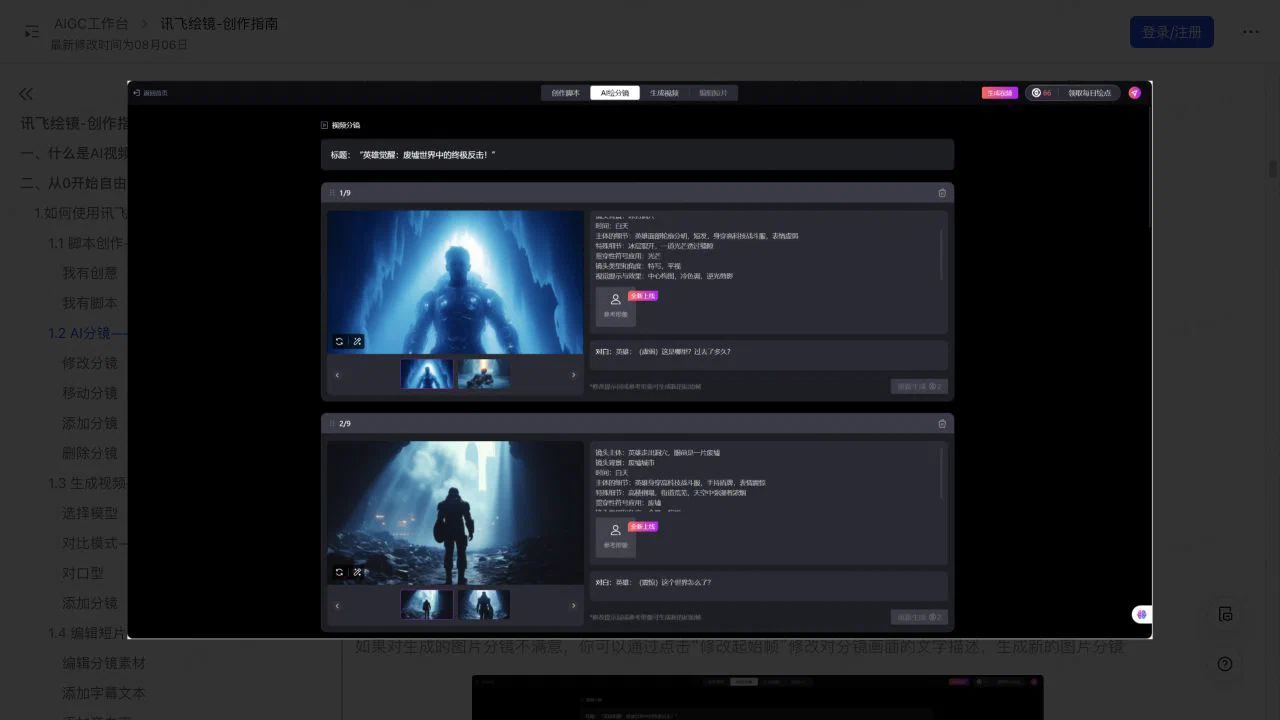The image size is (1280, 720).
Task: Open the AIGC工作台 breadcrumb link
Action: [x=91, y=24]
